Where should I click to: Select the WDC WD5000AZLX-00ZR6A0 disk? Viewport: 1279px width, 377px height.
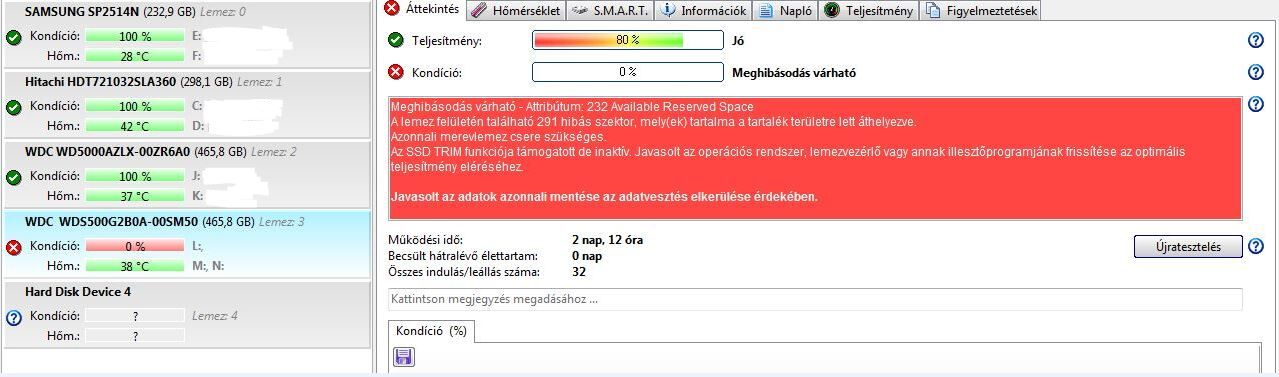point(186,174)
